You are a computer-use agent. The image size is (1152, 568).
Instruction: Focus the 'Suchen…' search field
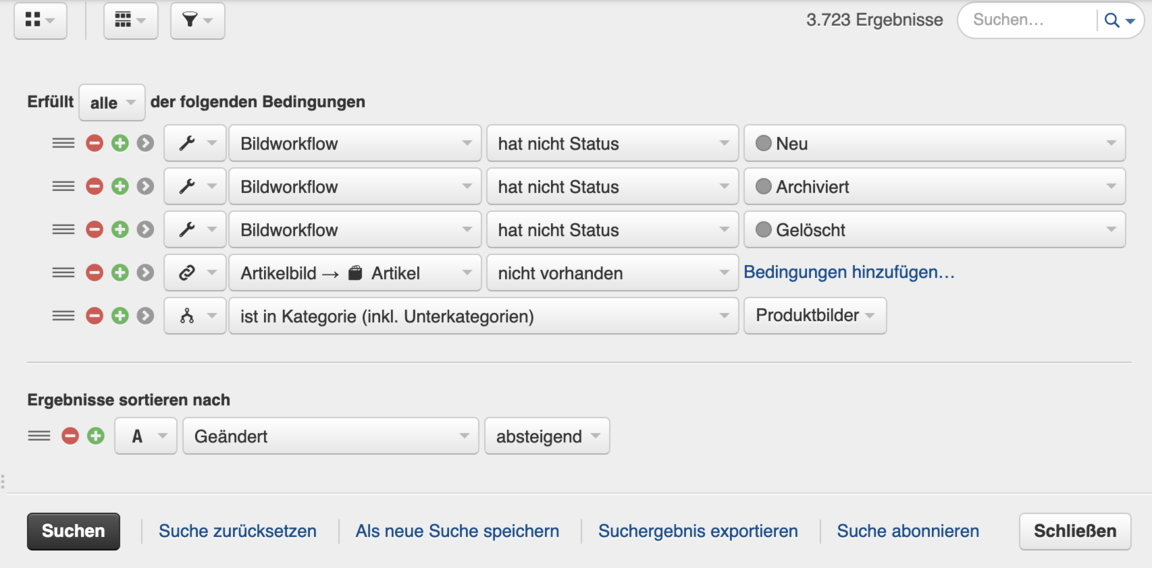click(x=1028, y=20)
